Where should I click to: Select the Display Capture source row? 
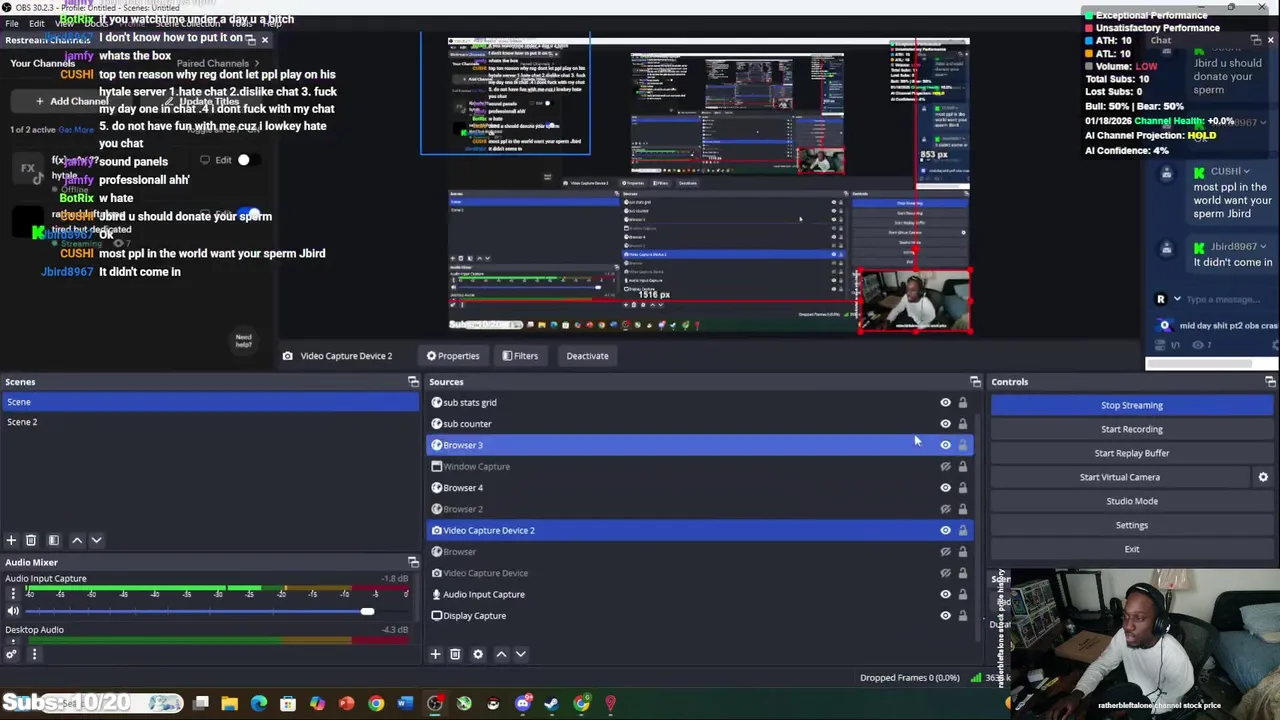tap(700, 616)
